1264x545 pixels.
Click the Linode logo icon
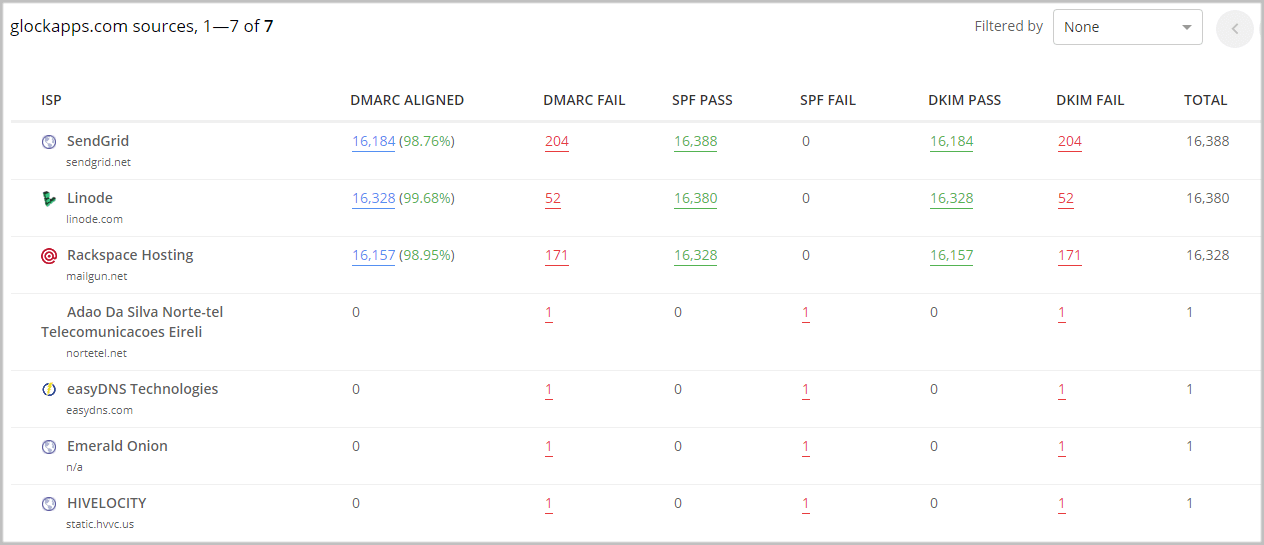click(x=49, y=199)
